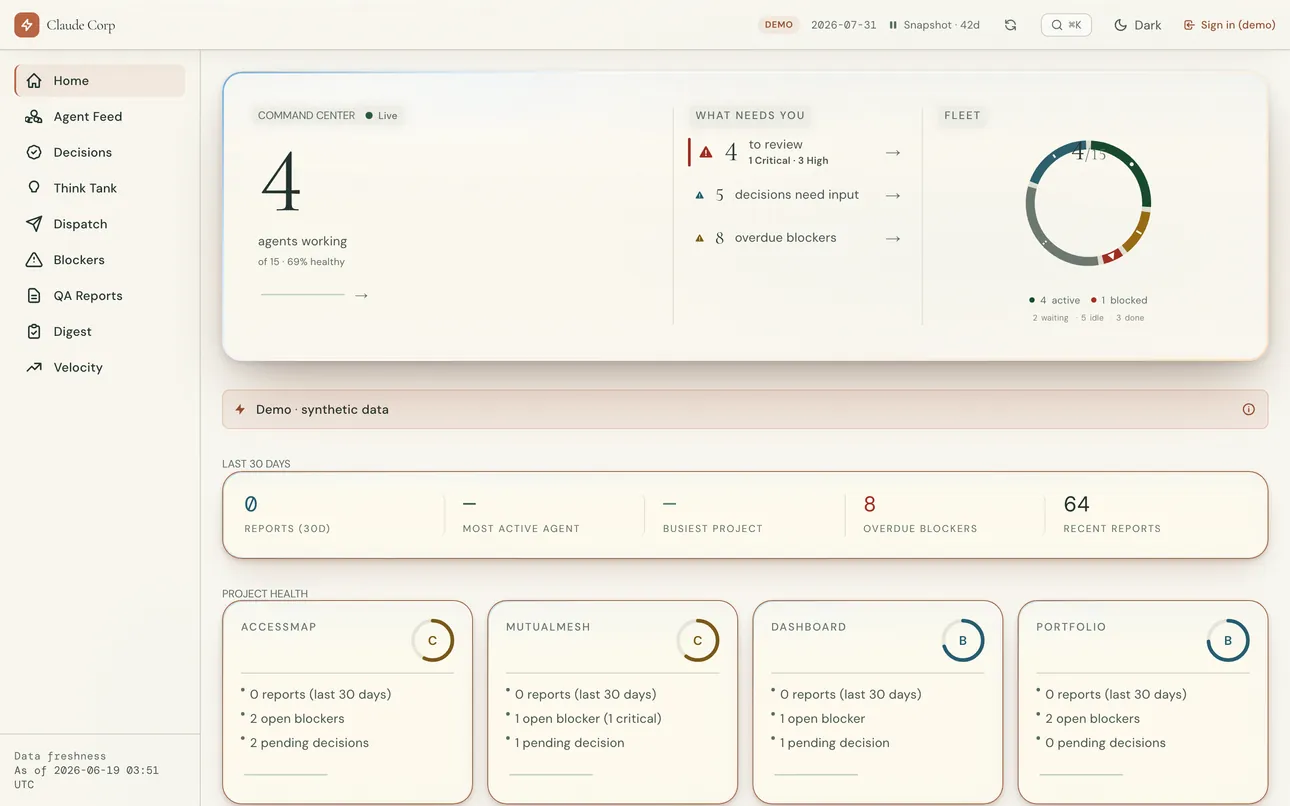Click the Busiest Project stat
The image size is (1290, 806).
coord(713,514)
